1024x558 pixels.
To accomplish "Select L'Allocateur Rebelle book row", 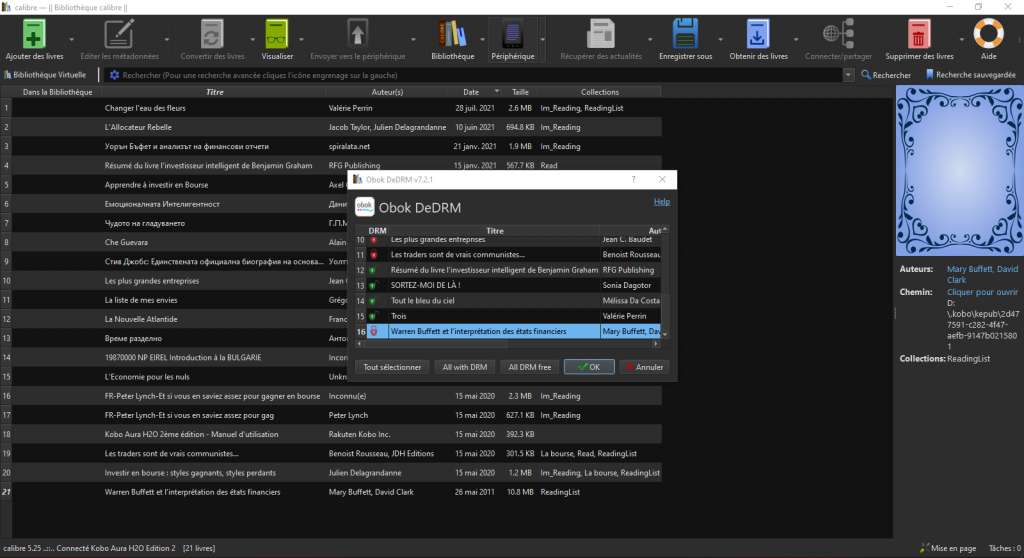I will point(336,127).
